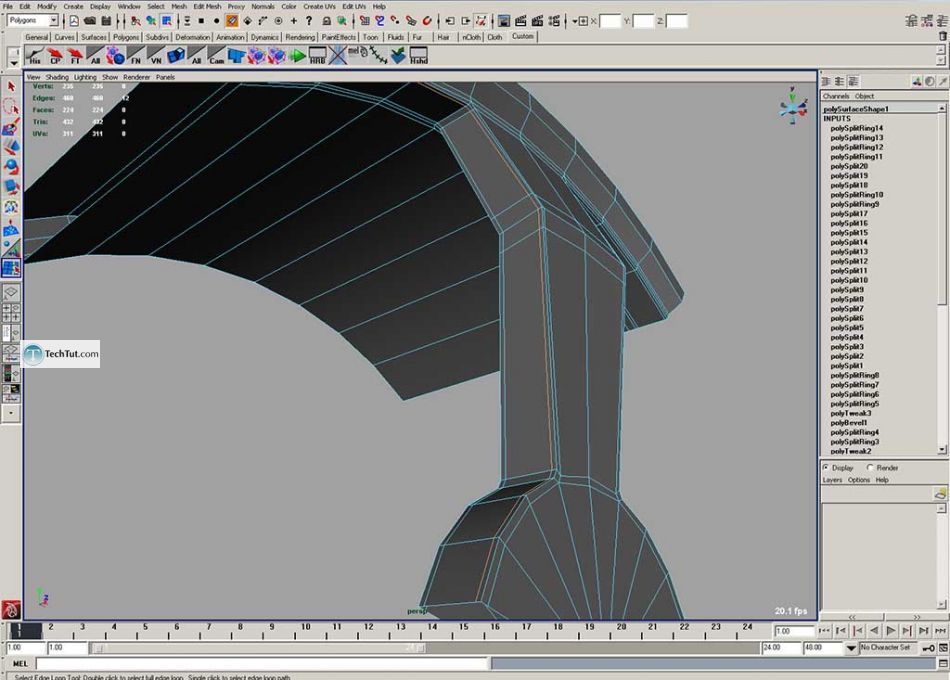Toggle the highlighted orange selection mask button
The image size is (950, 680).
coord(231,21)
